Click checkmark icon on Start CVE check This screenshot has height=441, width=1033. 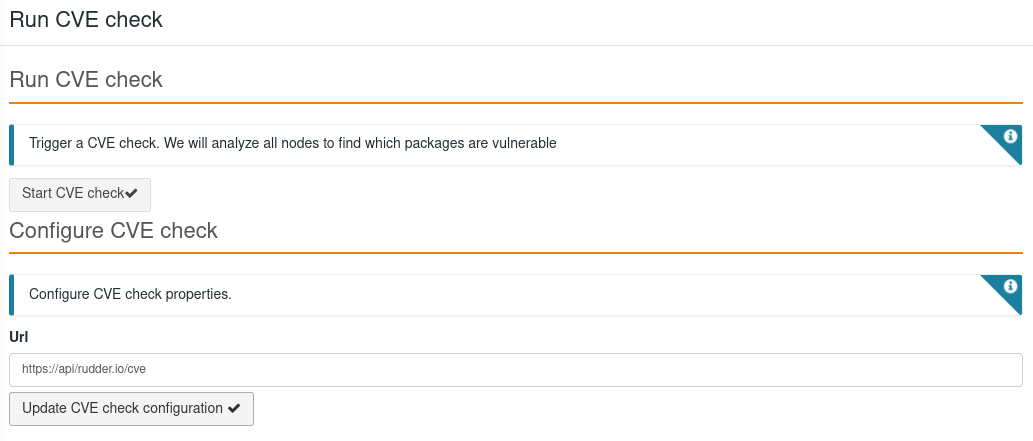coord(132,193)
